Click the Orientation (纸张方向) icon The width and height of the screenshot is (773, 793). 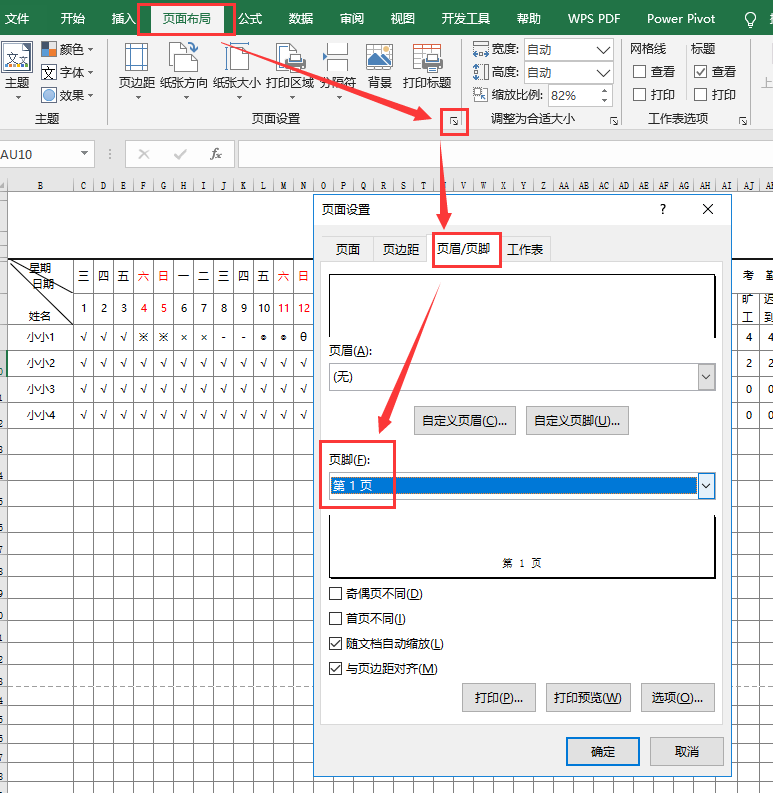click(x=184, y=57)
